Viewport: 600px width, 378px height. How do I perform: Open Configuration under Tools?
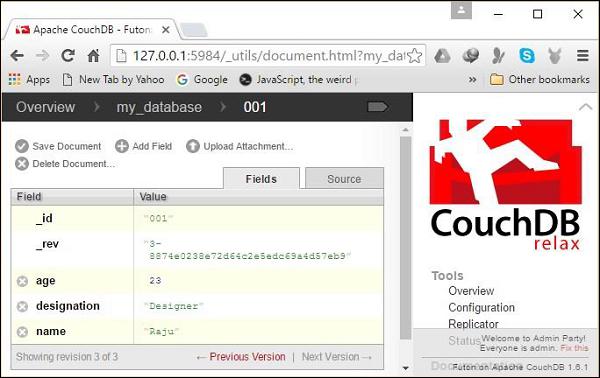pos(481,308)
